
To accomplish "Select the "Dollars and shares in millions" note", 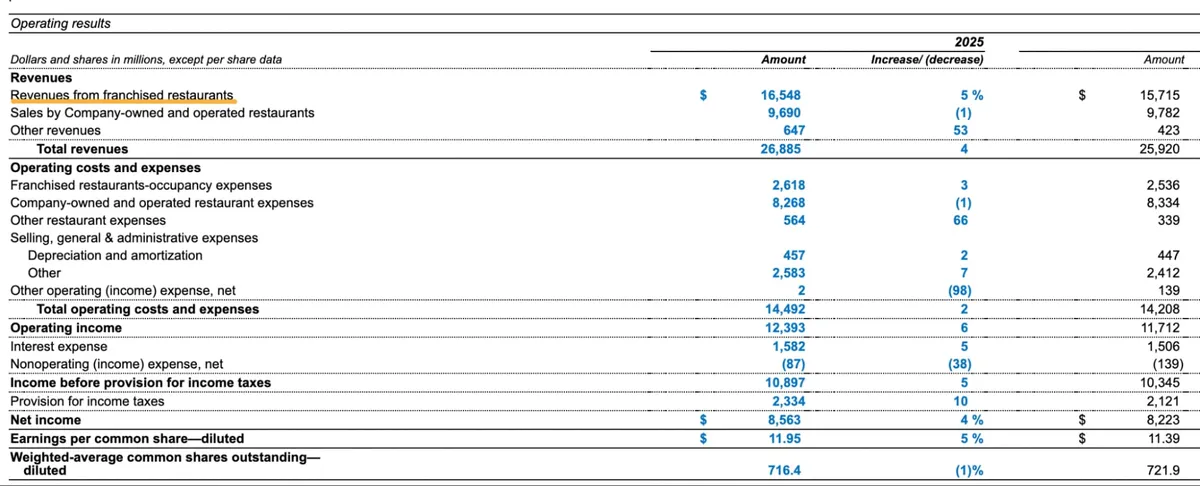I will [x=146, y=59].
